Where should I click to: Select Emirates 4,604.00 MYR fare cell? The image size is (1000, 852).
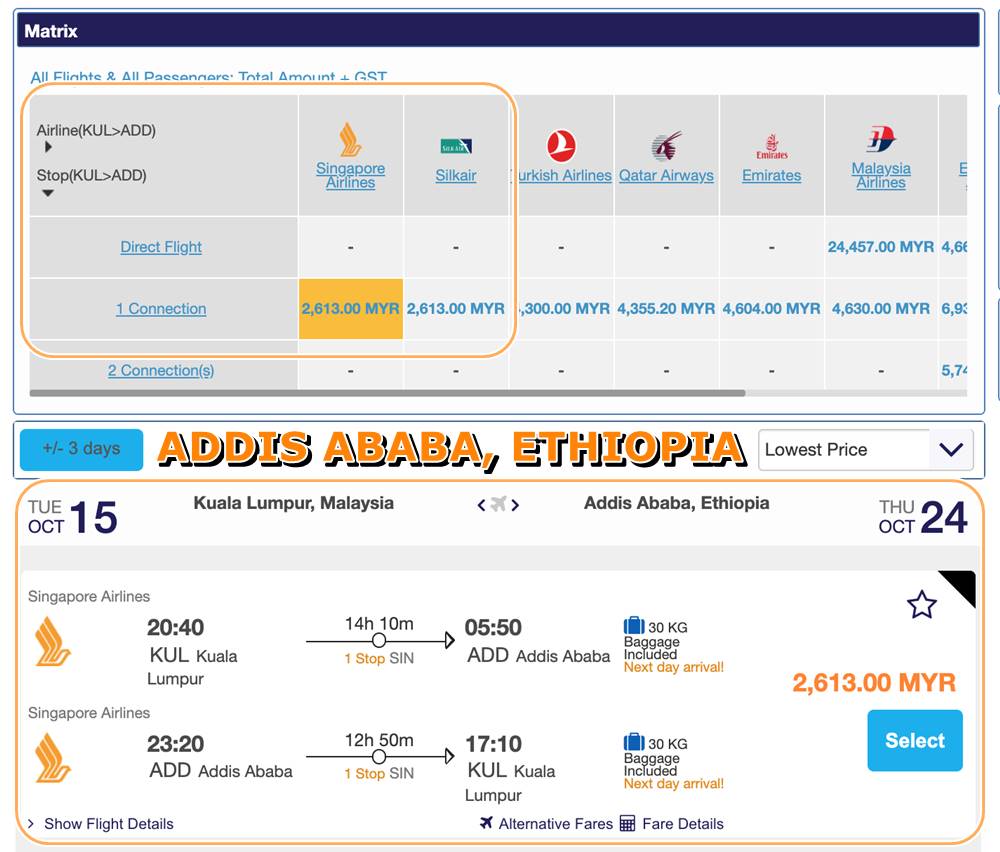(772, 309)
